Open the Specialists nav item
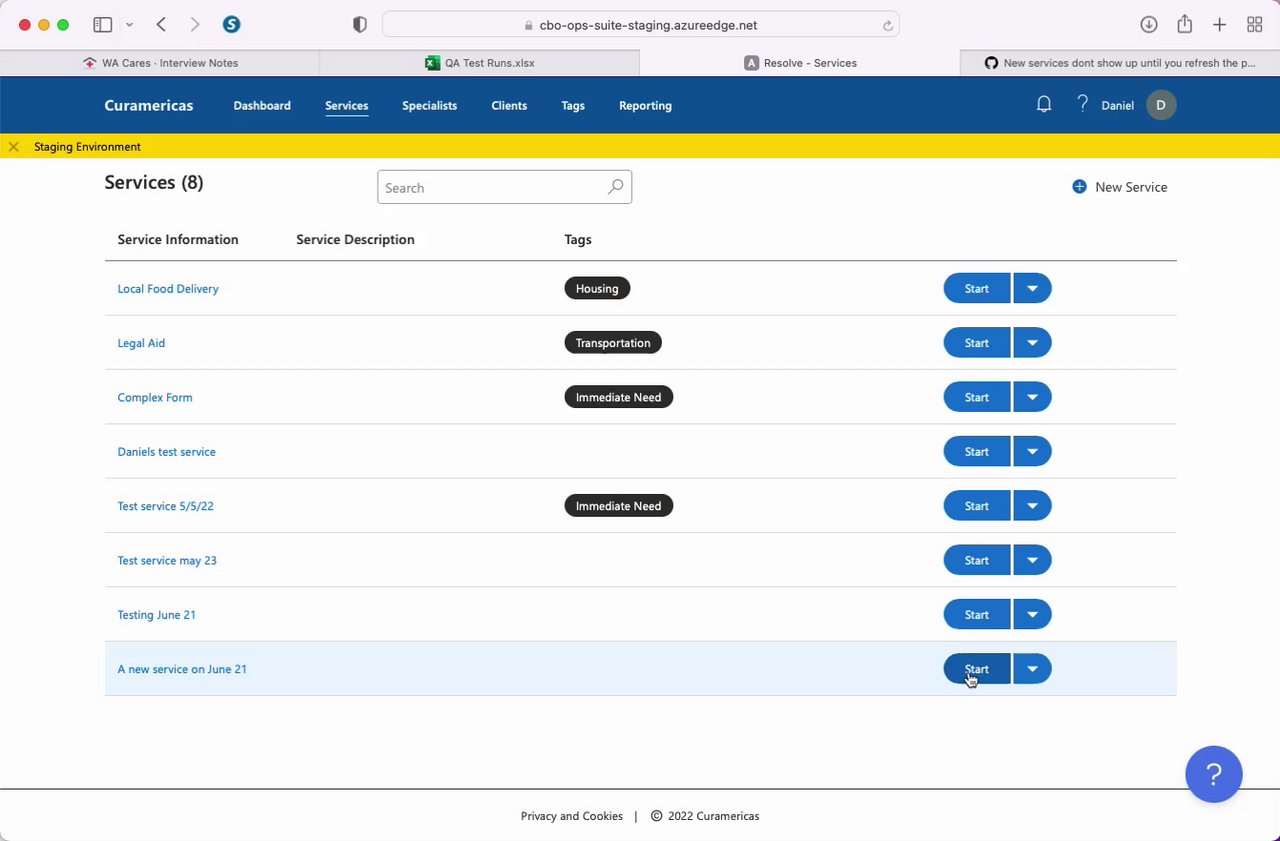This screenshot has height=841, width=1280. click(x=430, y=105)
